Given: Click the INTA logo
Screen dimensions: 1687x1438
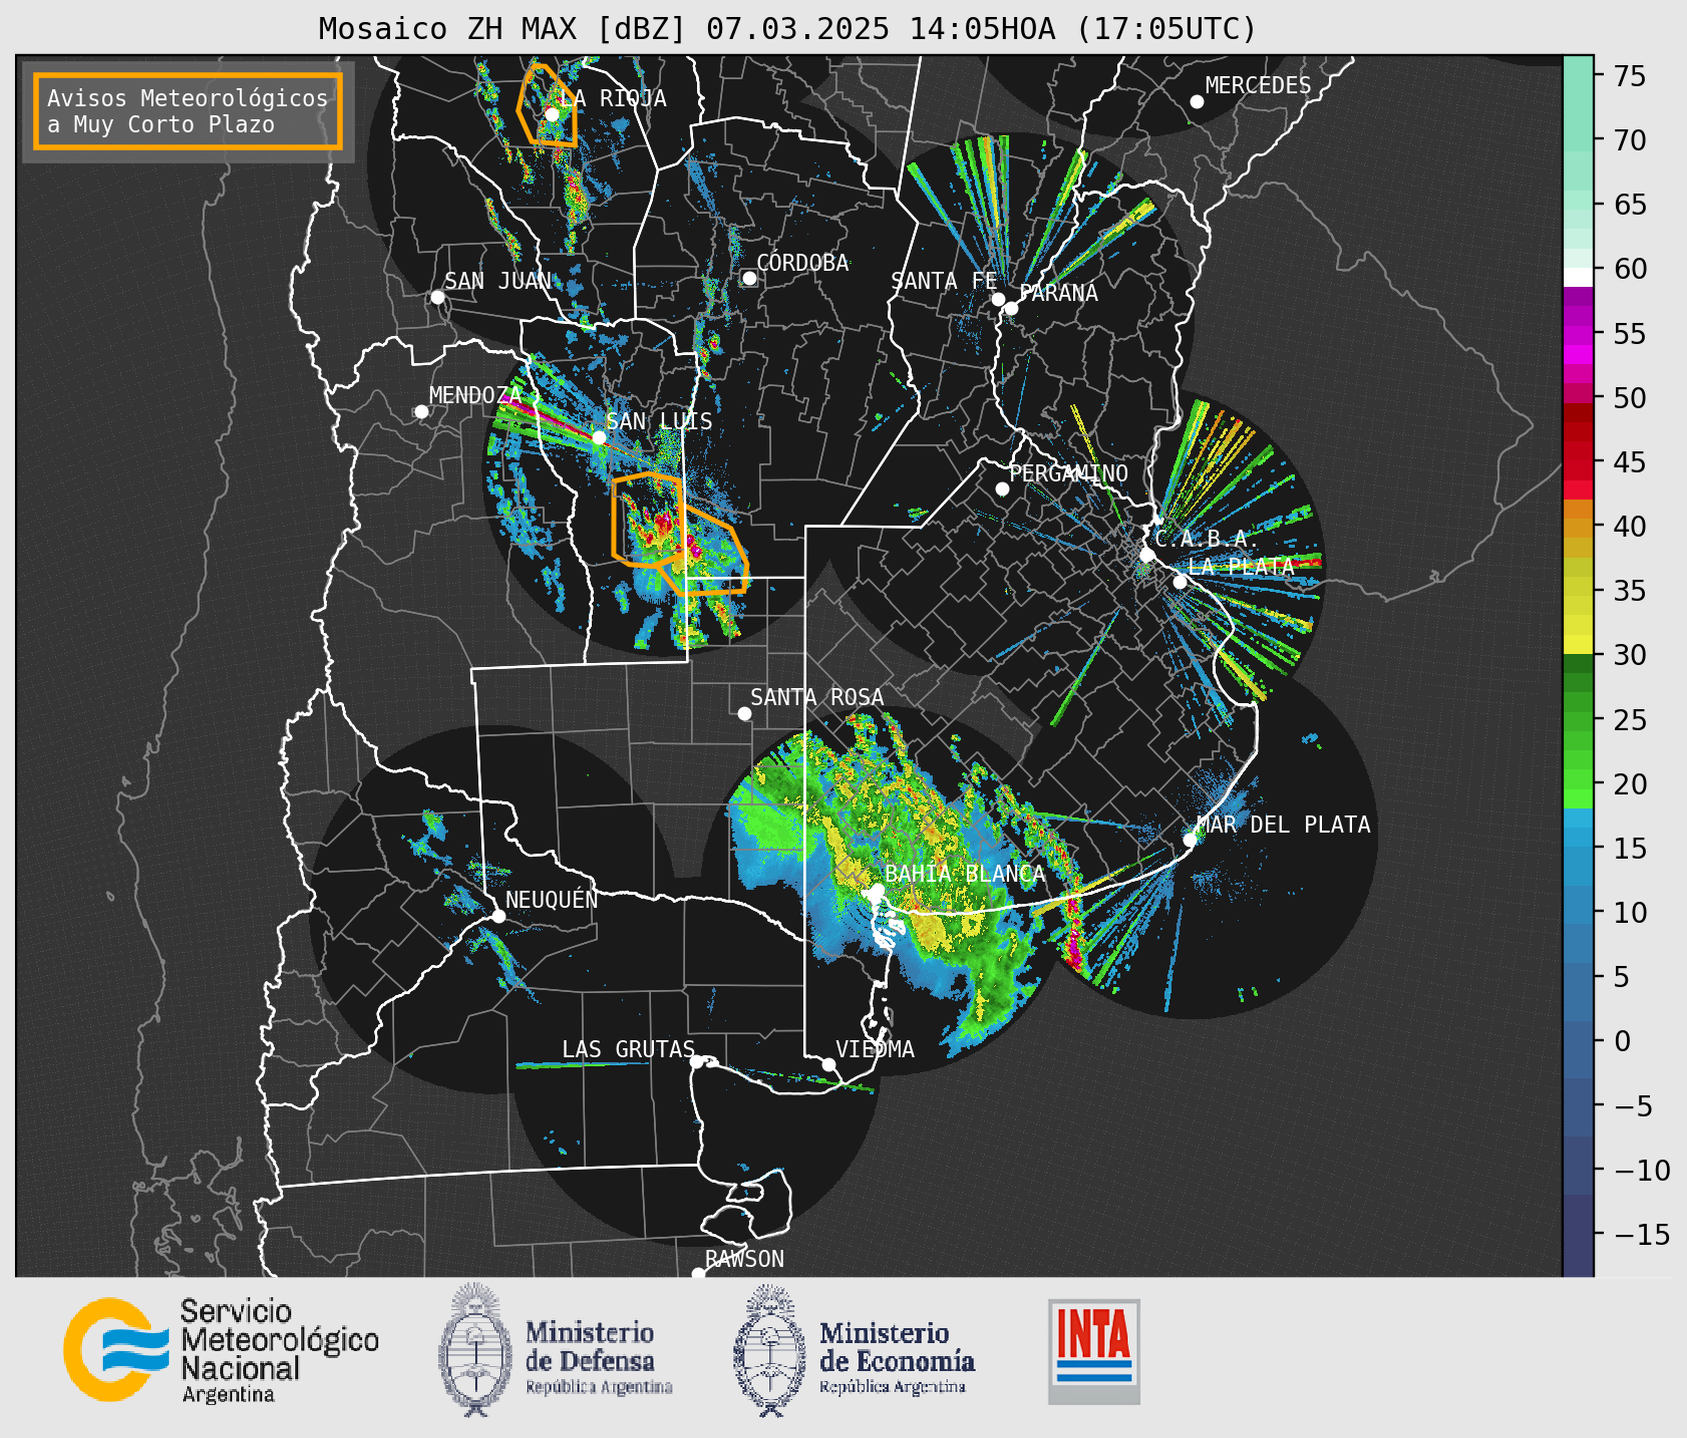Looking at the screenshot, I should (1094, 1351).
